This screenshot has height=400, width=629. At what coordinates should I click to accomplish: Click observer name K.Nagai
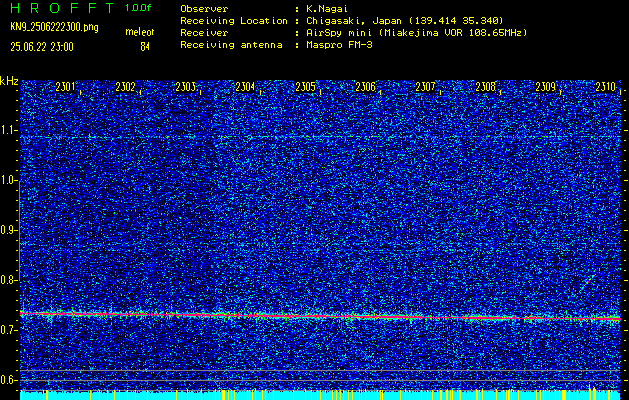(327, 8)
